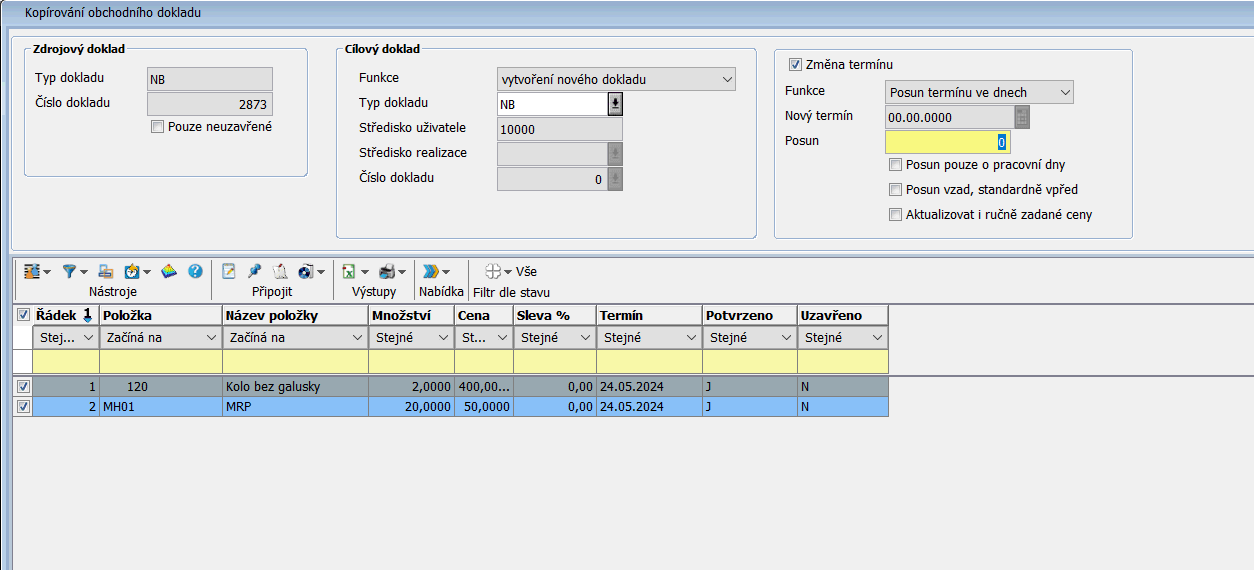Click the Množství column header
The image size is (1254, 570).
[x=409, y=315]
